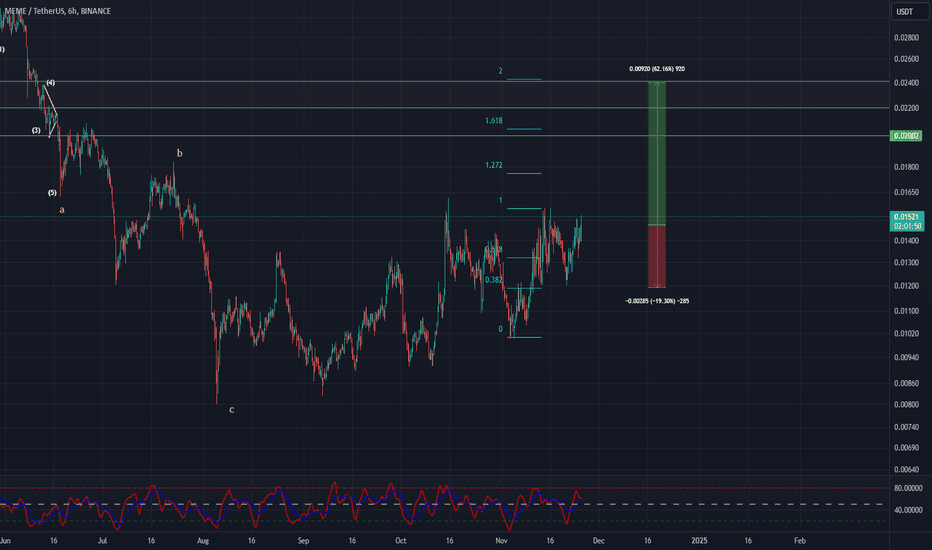The width and height of the screenshot is (932, 550).
Task: Select the green 0.02002 price line label
Action: 906,136
